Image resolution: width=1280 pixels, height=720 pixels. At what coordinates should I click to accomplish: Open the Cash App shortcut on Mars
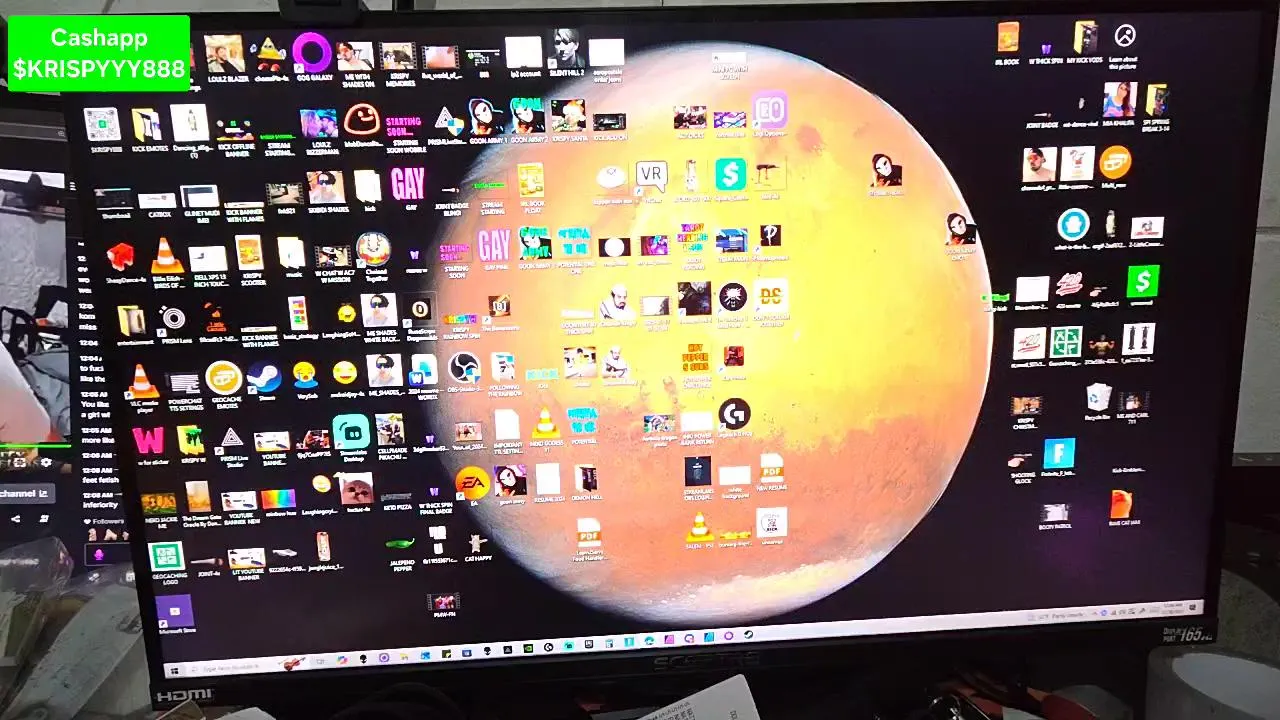(731, 180)
